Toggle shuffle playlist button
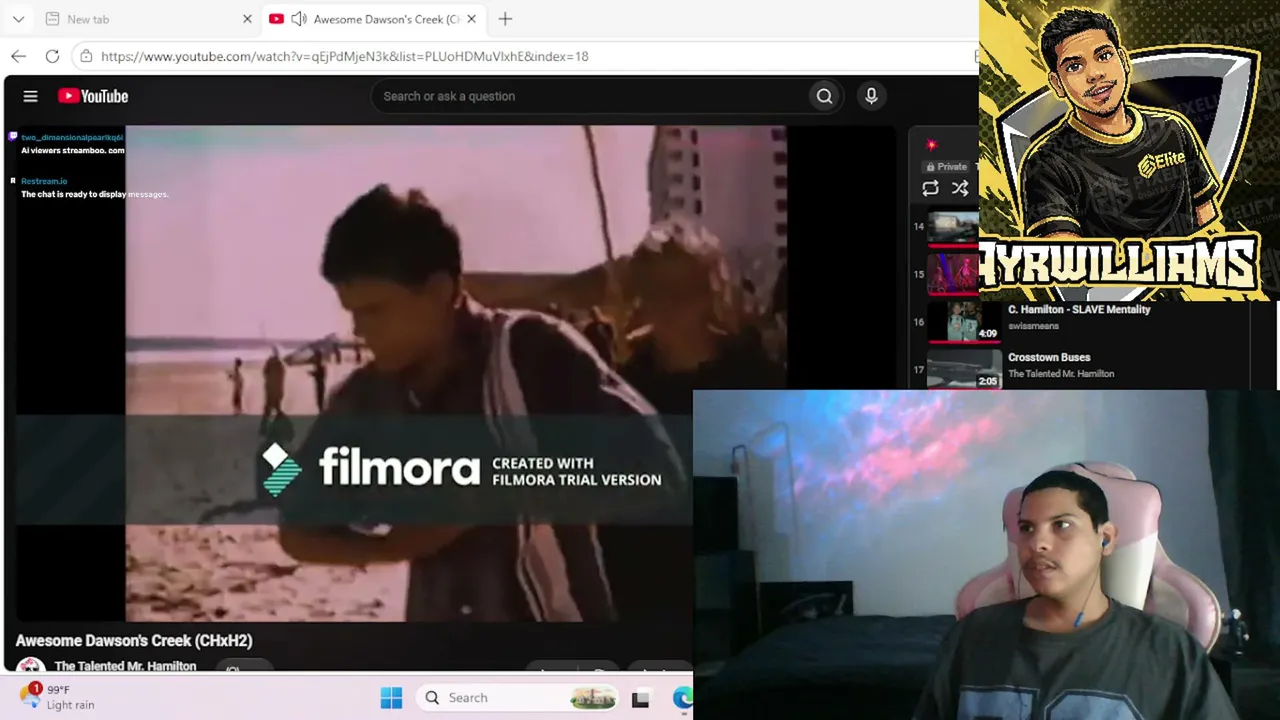Image resolution: width=1280 pixels, height=720 pixels. [x=960, y=188]
